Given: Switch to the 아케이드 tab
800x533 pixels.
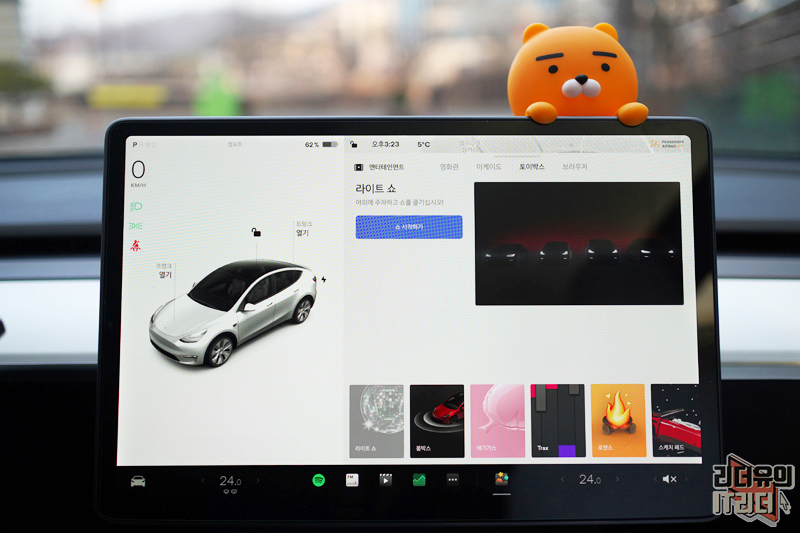Looking at the screenshot, I should coord(488,167).
